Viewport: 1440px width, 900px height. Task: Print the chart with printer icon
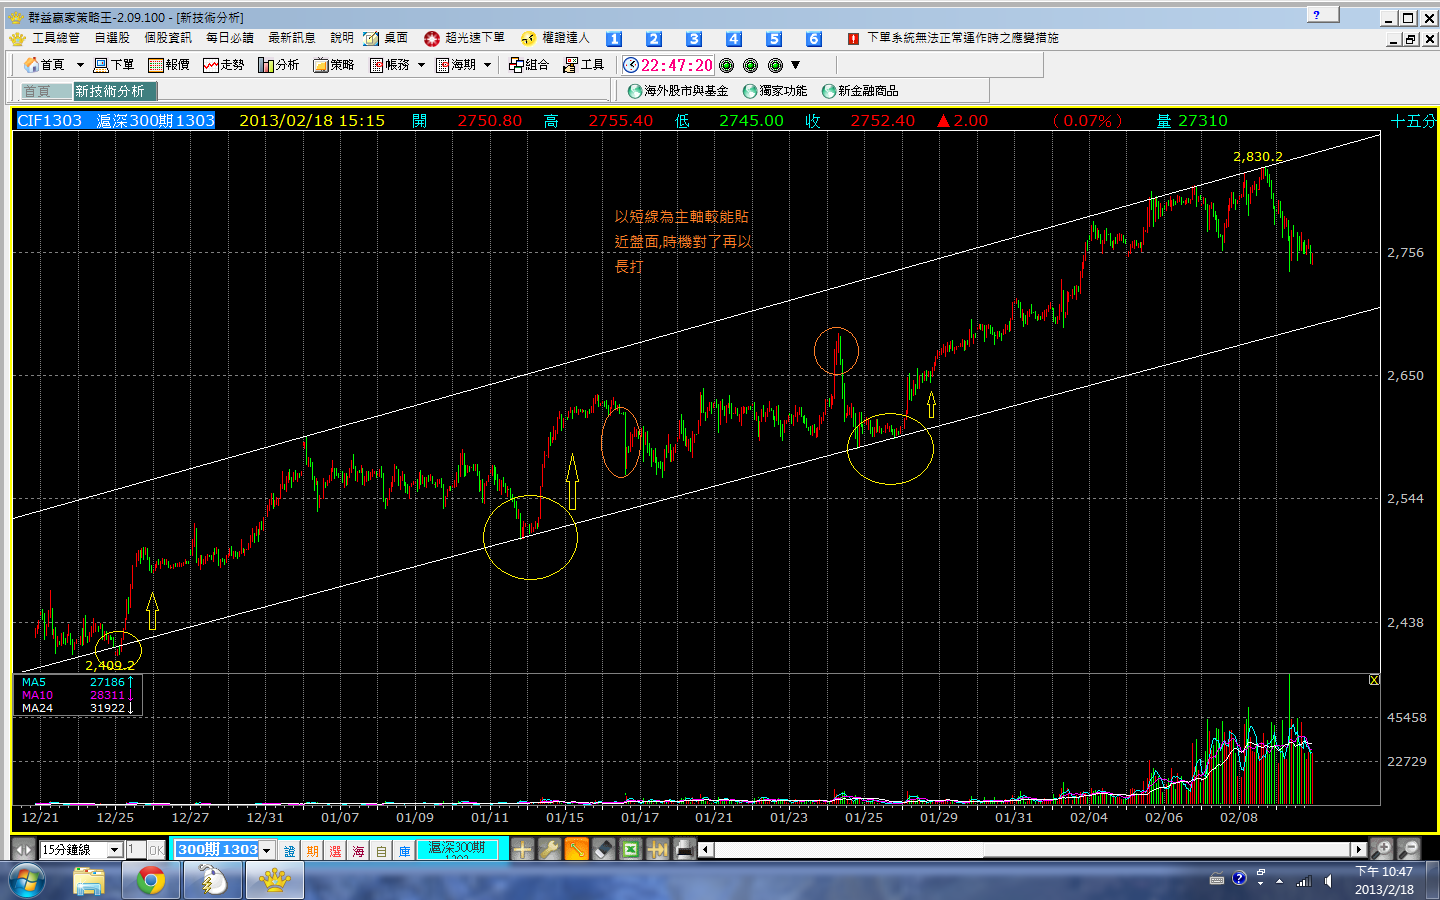pos(685,850)
